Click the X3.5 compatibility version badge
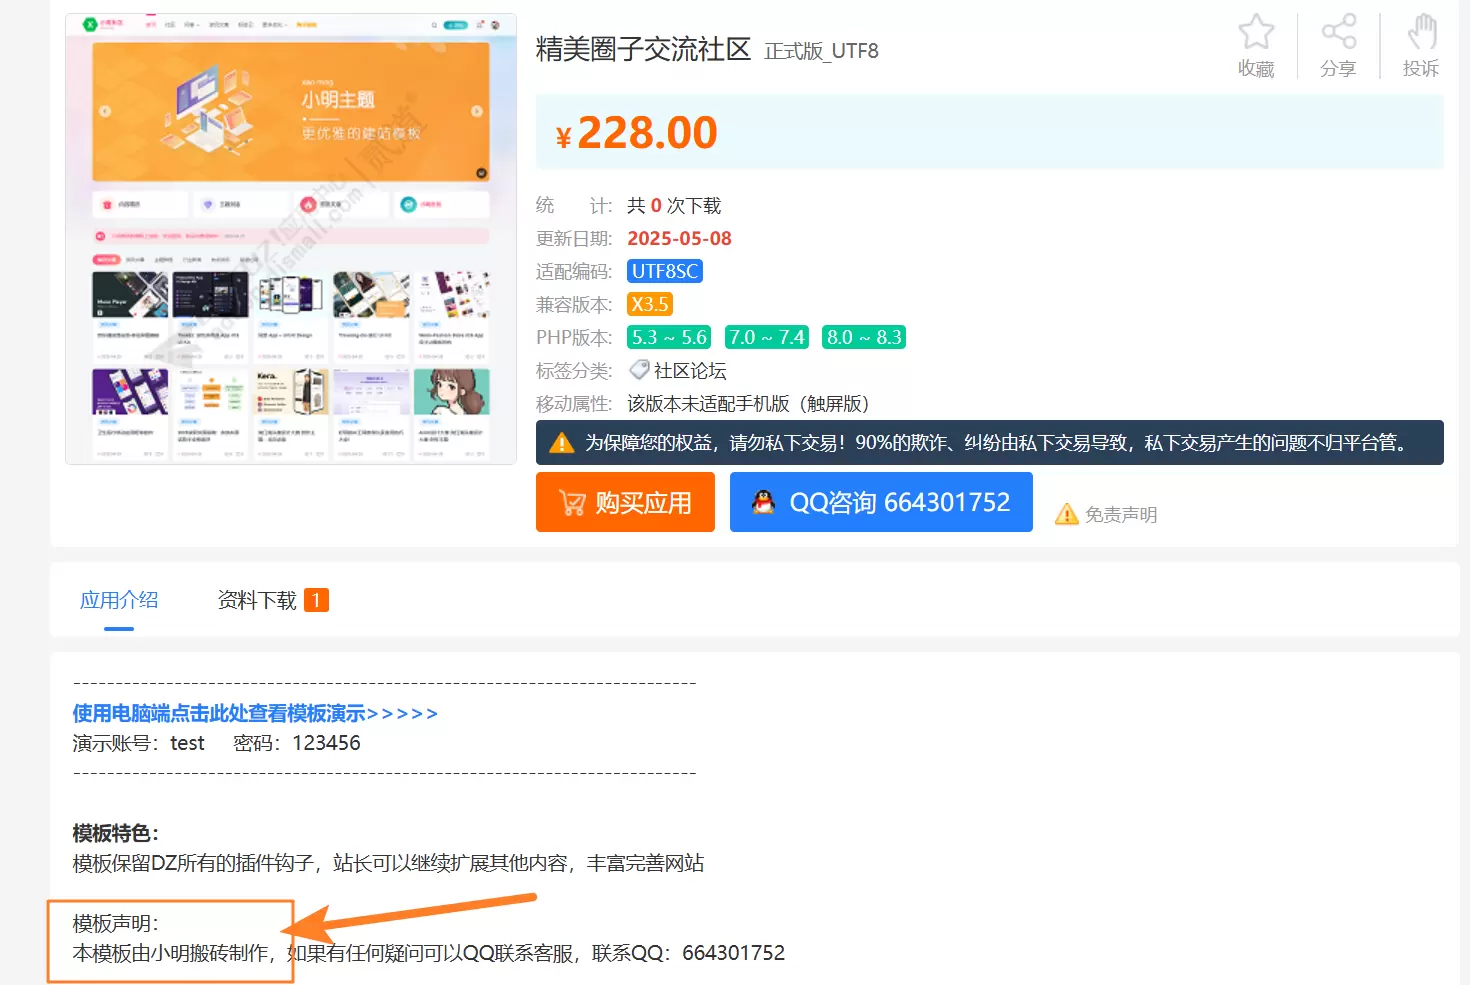This screenshot has width=1470, height=985. point(650,304)
